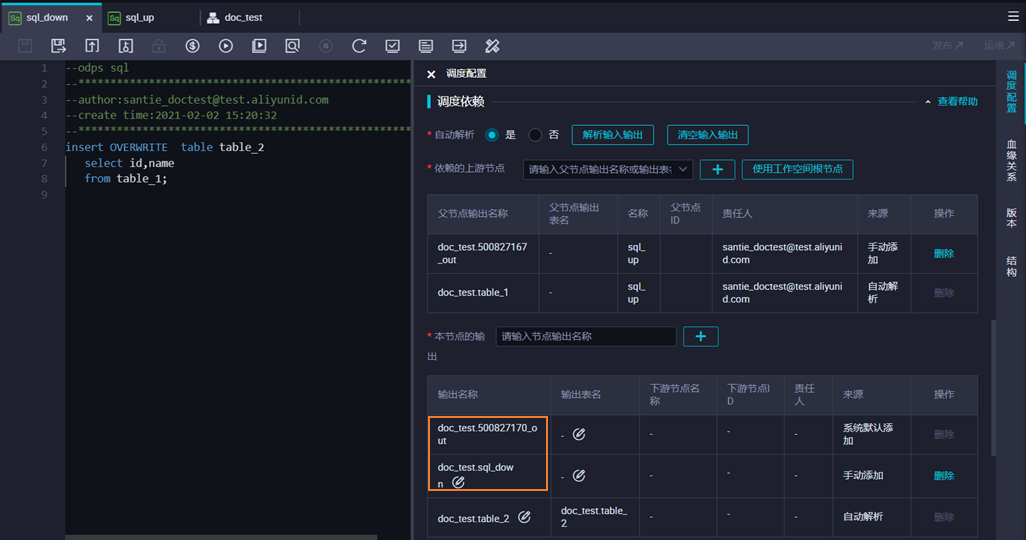Open 调度配置 side tab
The image size is (1026, 540).
coord(1011,92)
